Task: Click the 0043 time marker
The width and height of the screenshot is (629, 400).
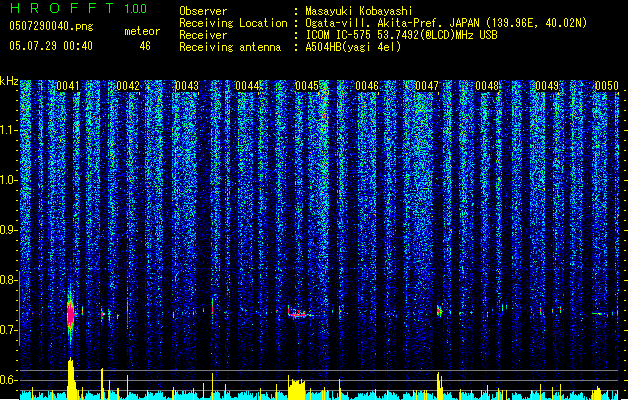Action: pos(187,86)
